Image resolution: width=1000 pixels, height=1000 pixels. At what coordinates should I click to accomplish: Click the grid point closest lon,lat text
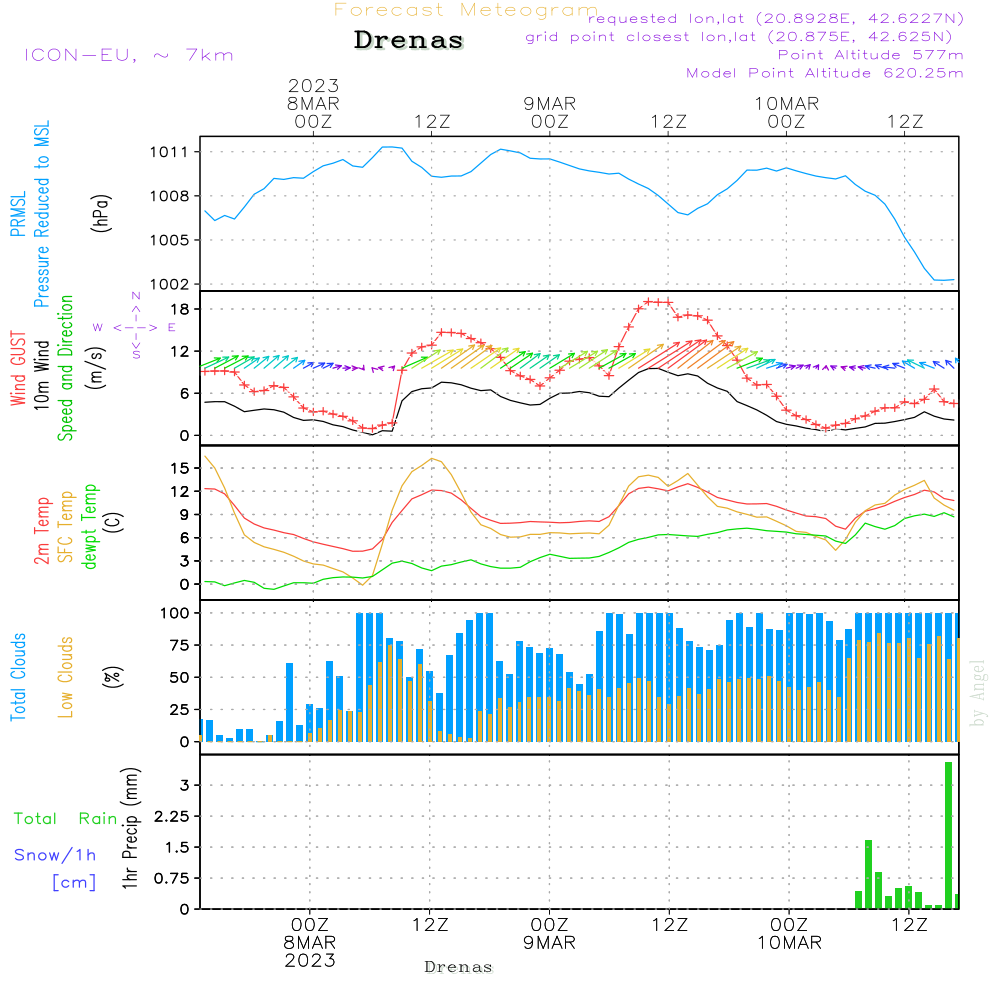coord(746,37)
